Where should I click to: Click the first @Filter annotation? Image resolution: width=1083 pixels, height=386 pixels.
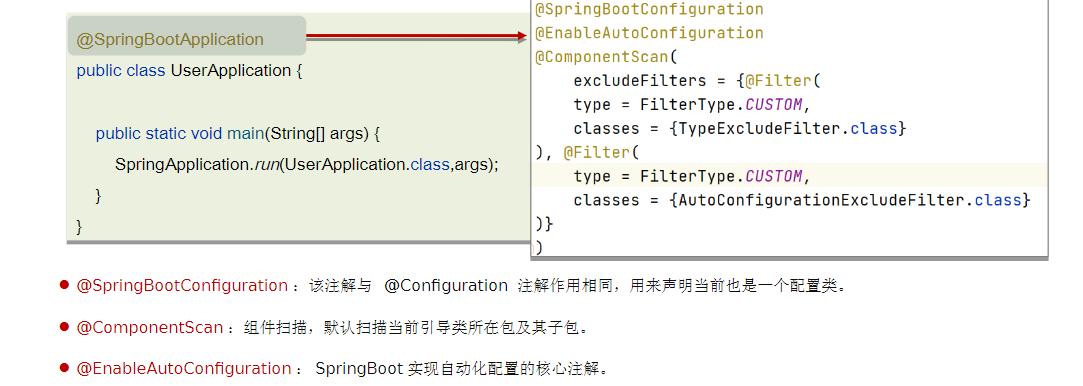tap(777, 81)
